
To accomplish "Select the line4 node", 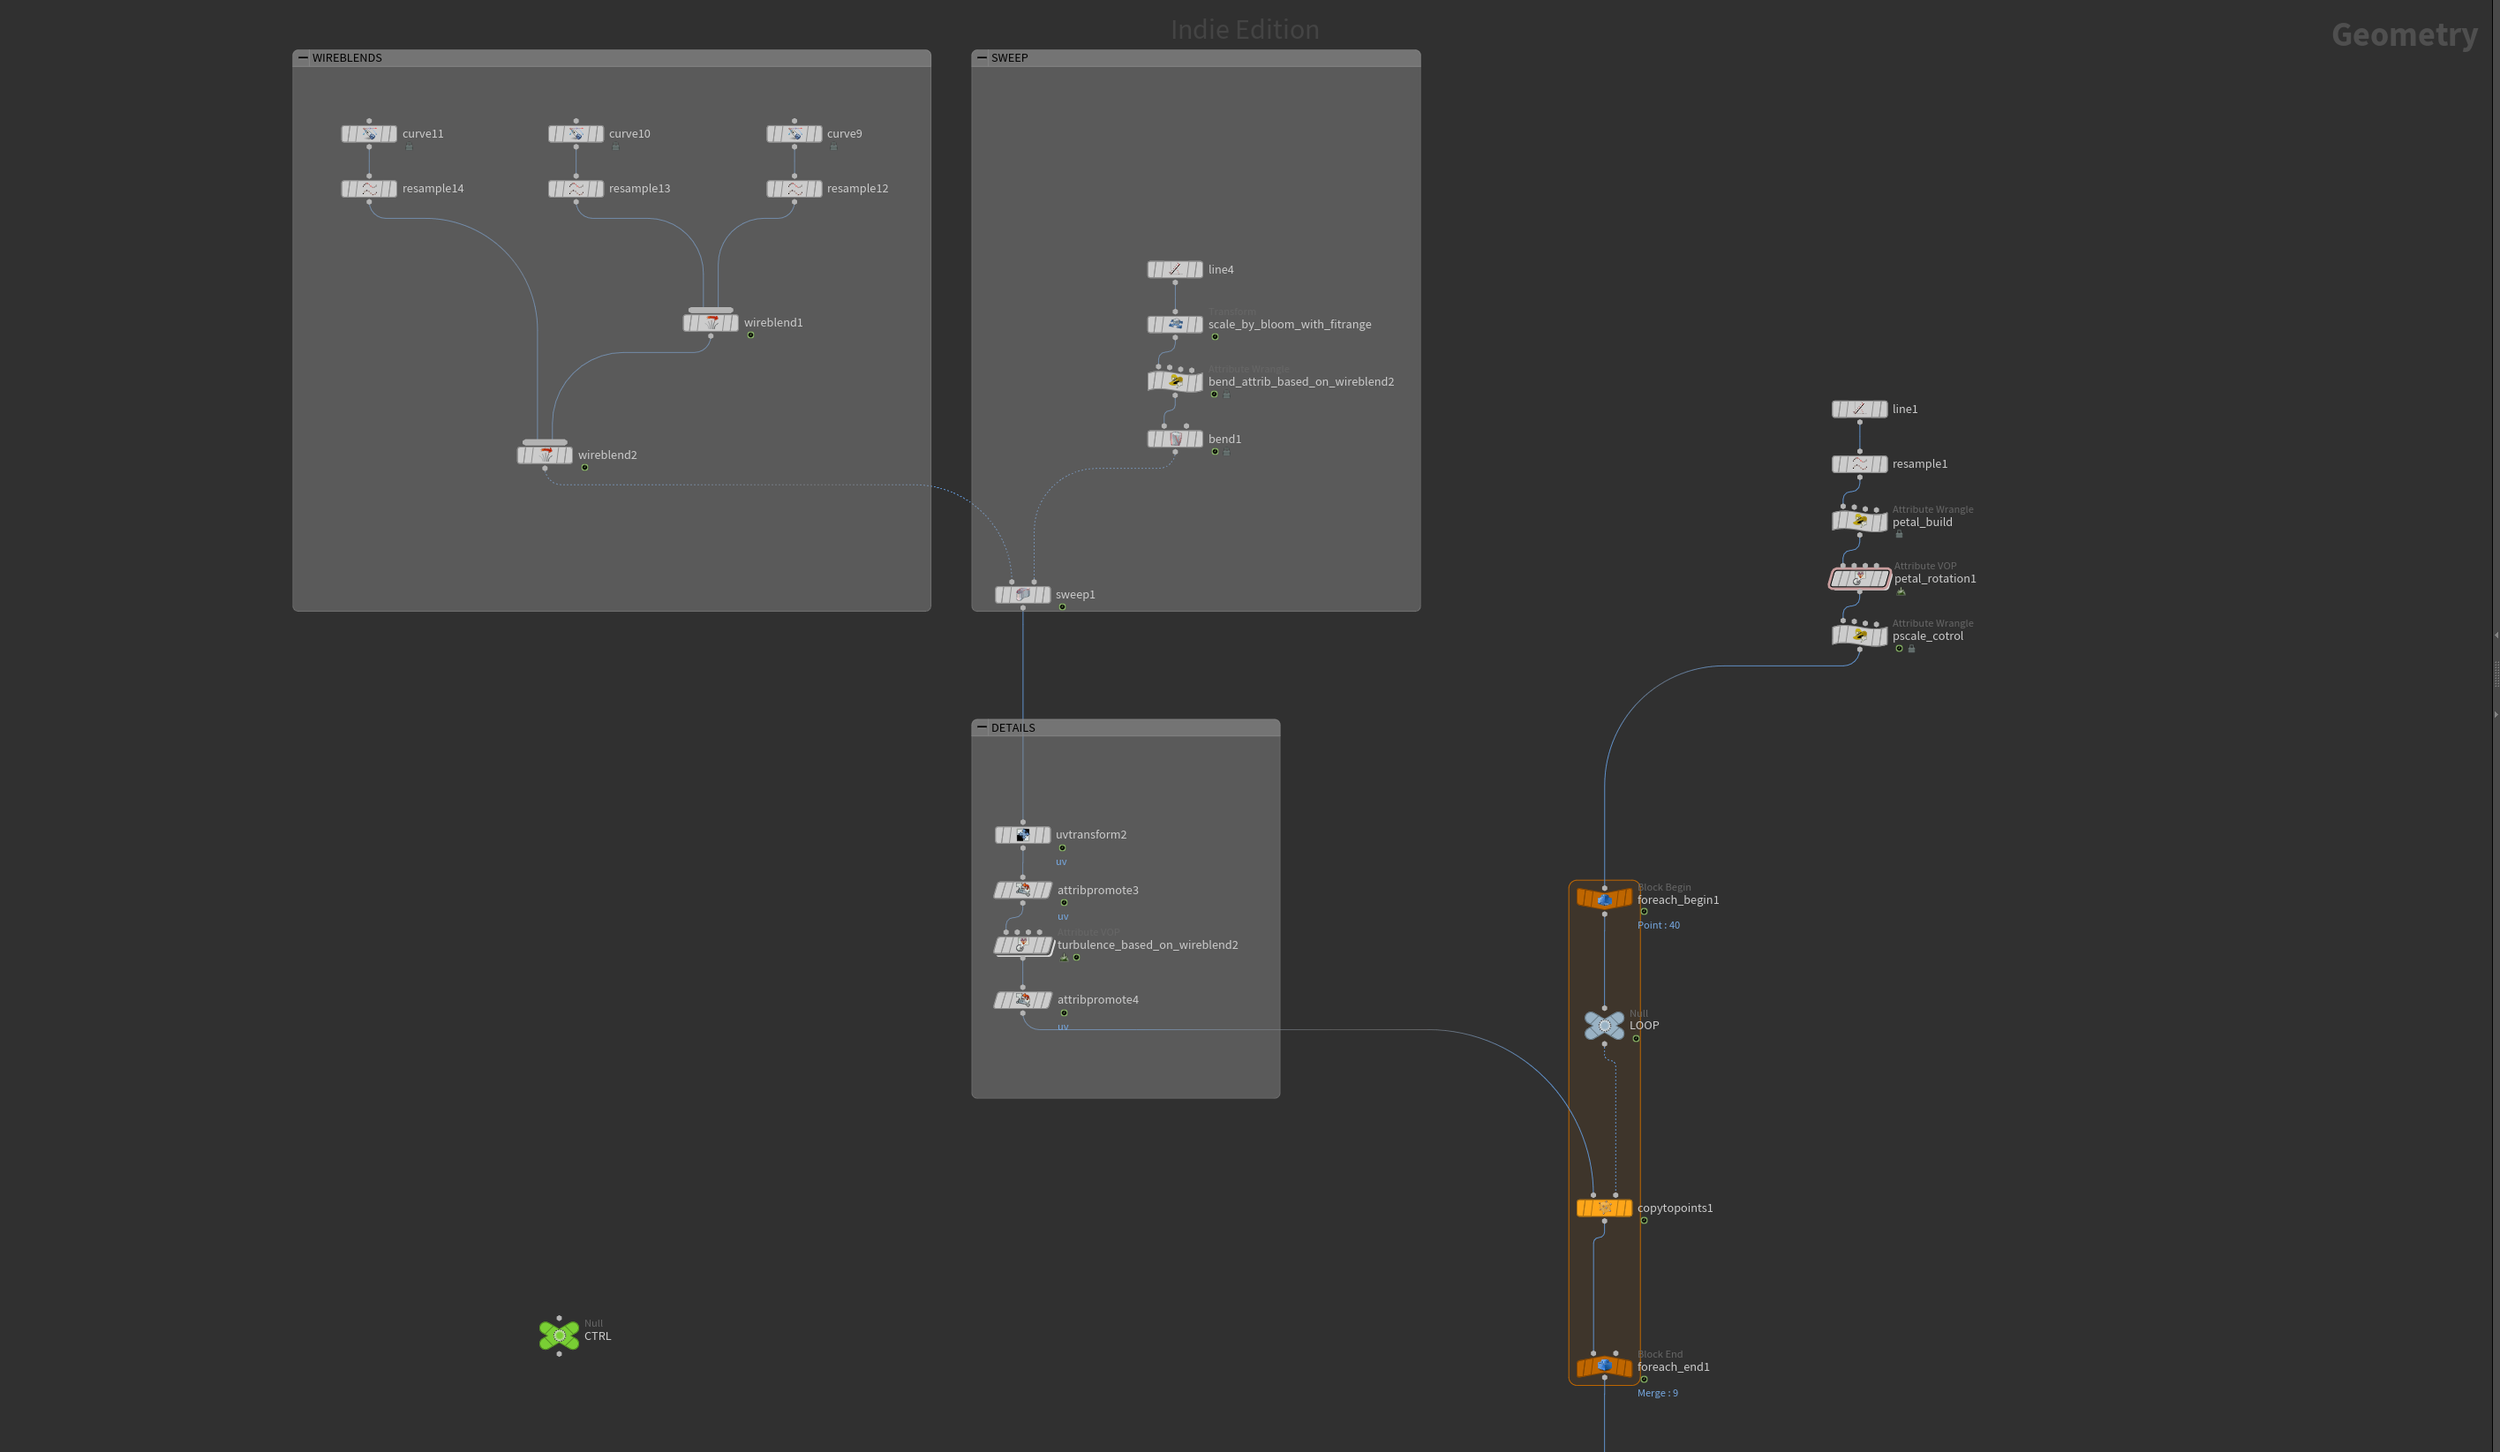I will pos(1175,270).
